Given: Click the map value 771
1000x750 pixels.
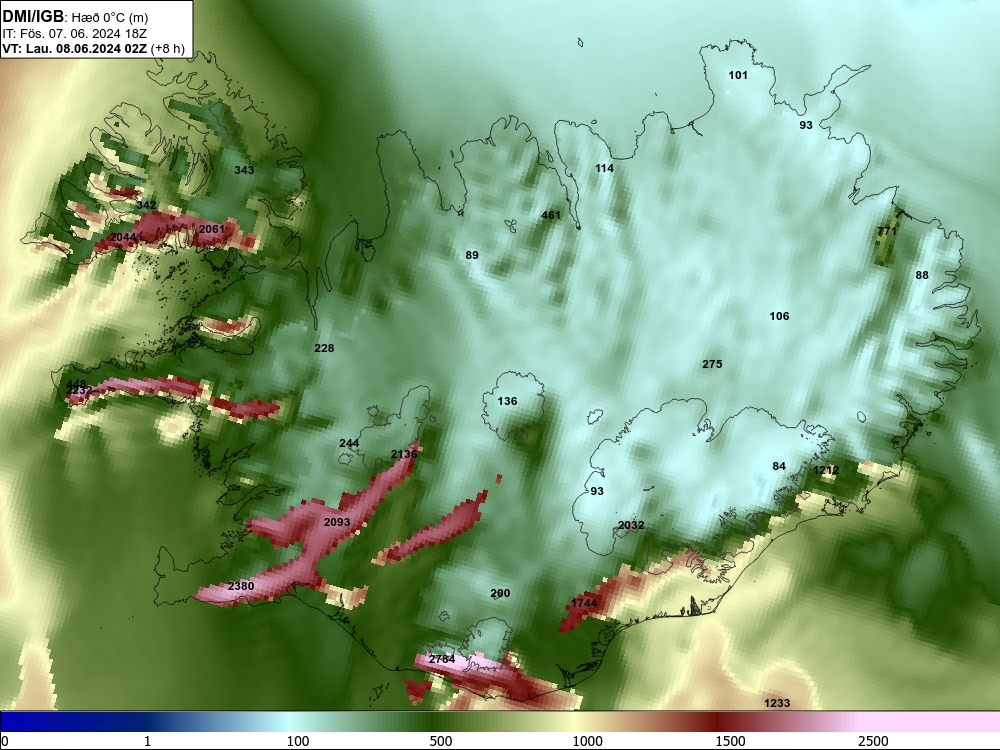Looking at the screenshot, I should click(887, 231).
